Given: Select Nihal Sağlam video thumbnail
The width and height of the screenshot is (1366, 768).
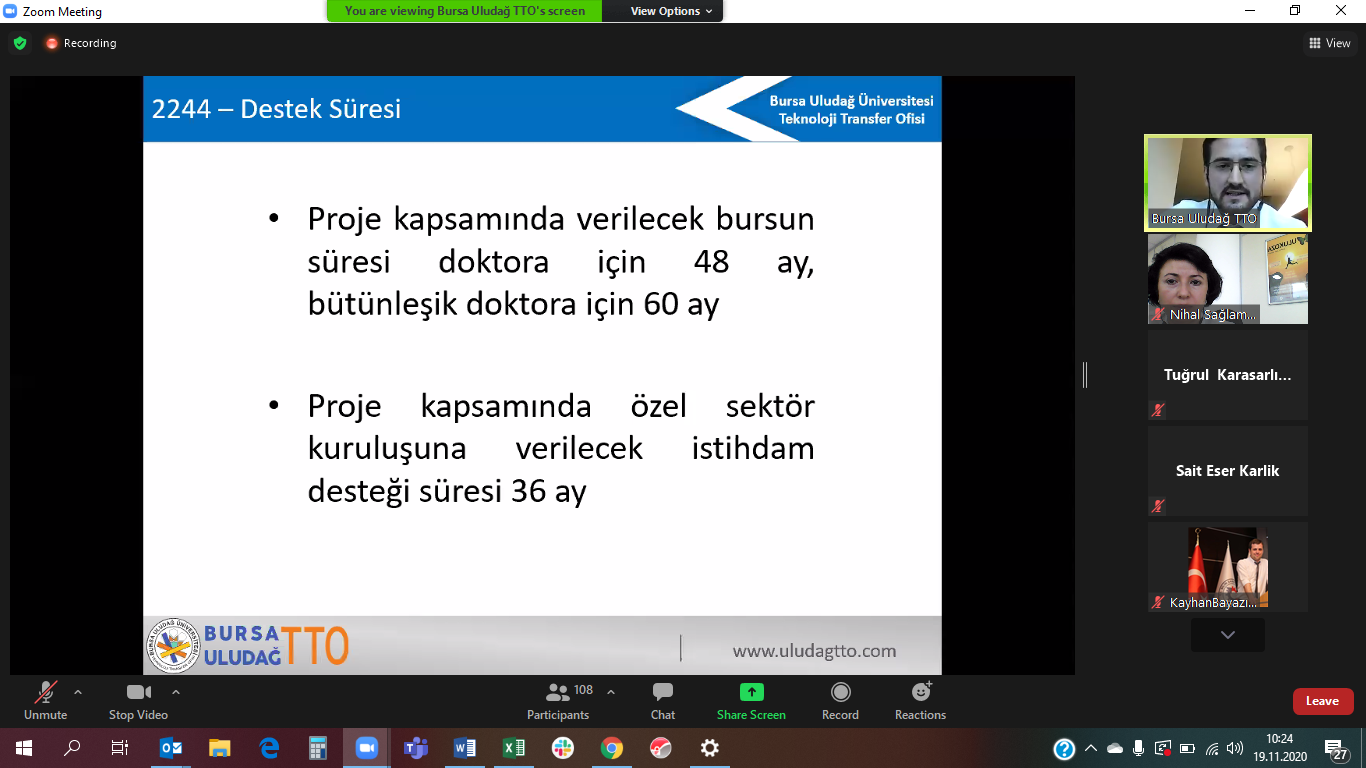Looking at the screenshot, I should [x=1228, y=280].
